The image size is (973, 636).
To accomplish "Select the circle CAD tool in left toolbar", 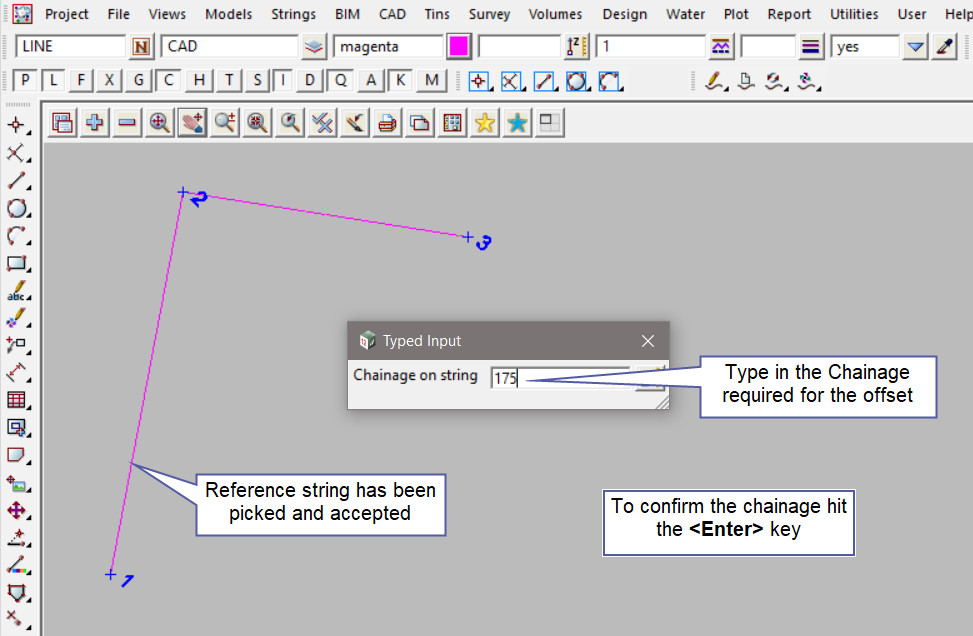I will click(16, 209).
